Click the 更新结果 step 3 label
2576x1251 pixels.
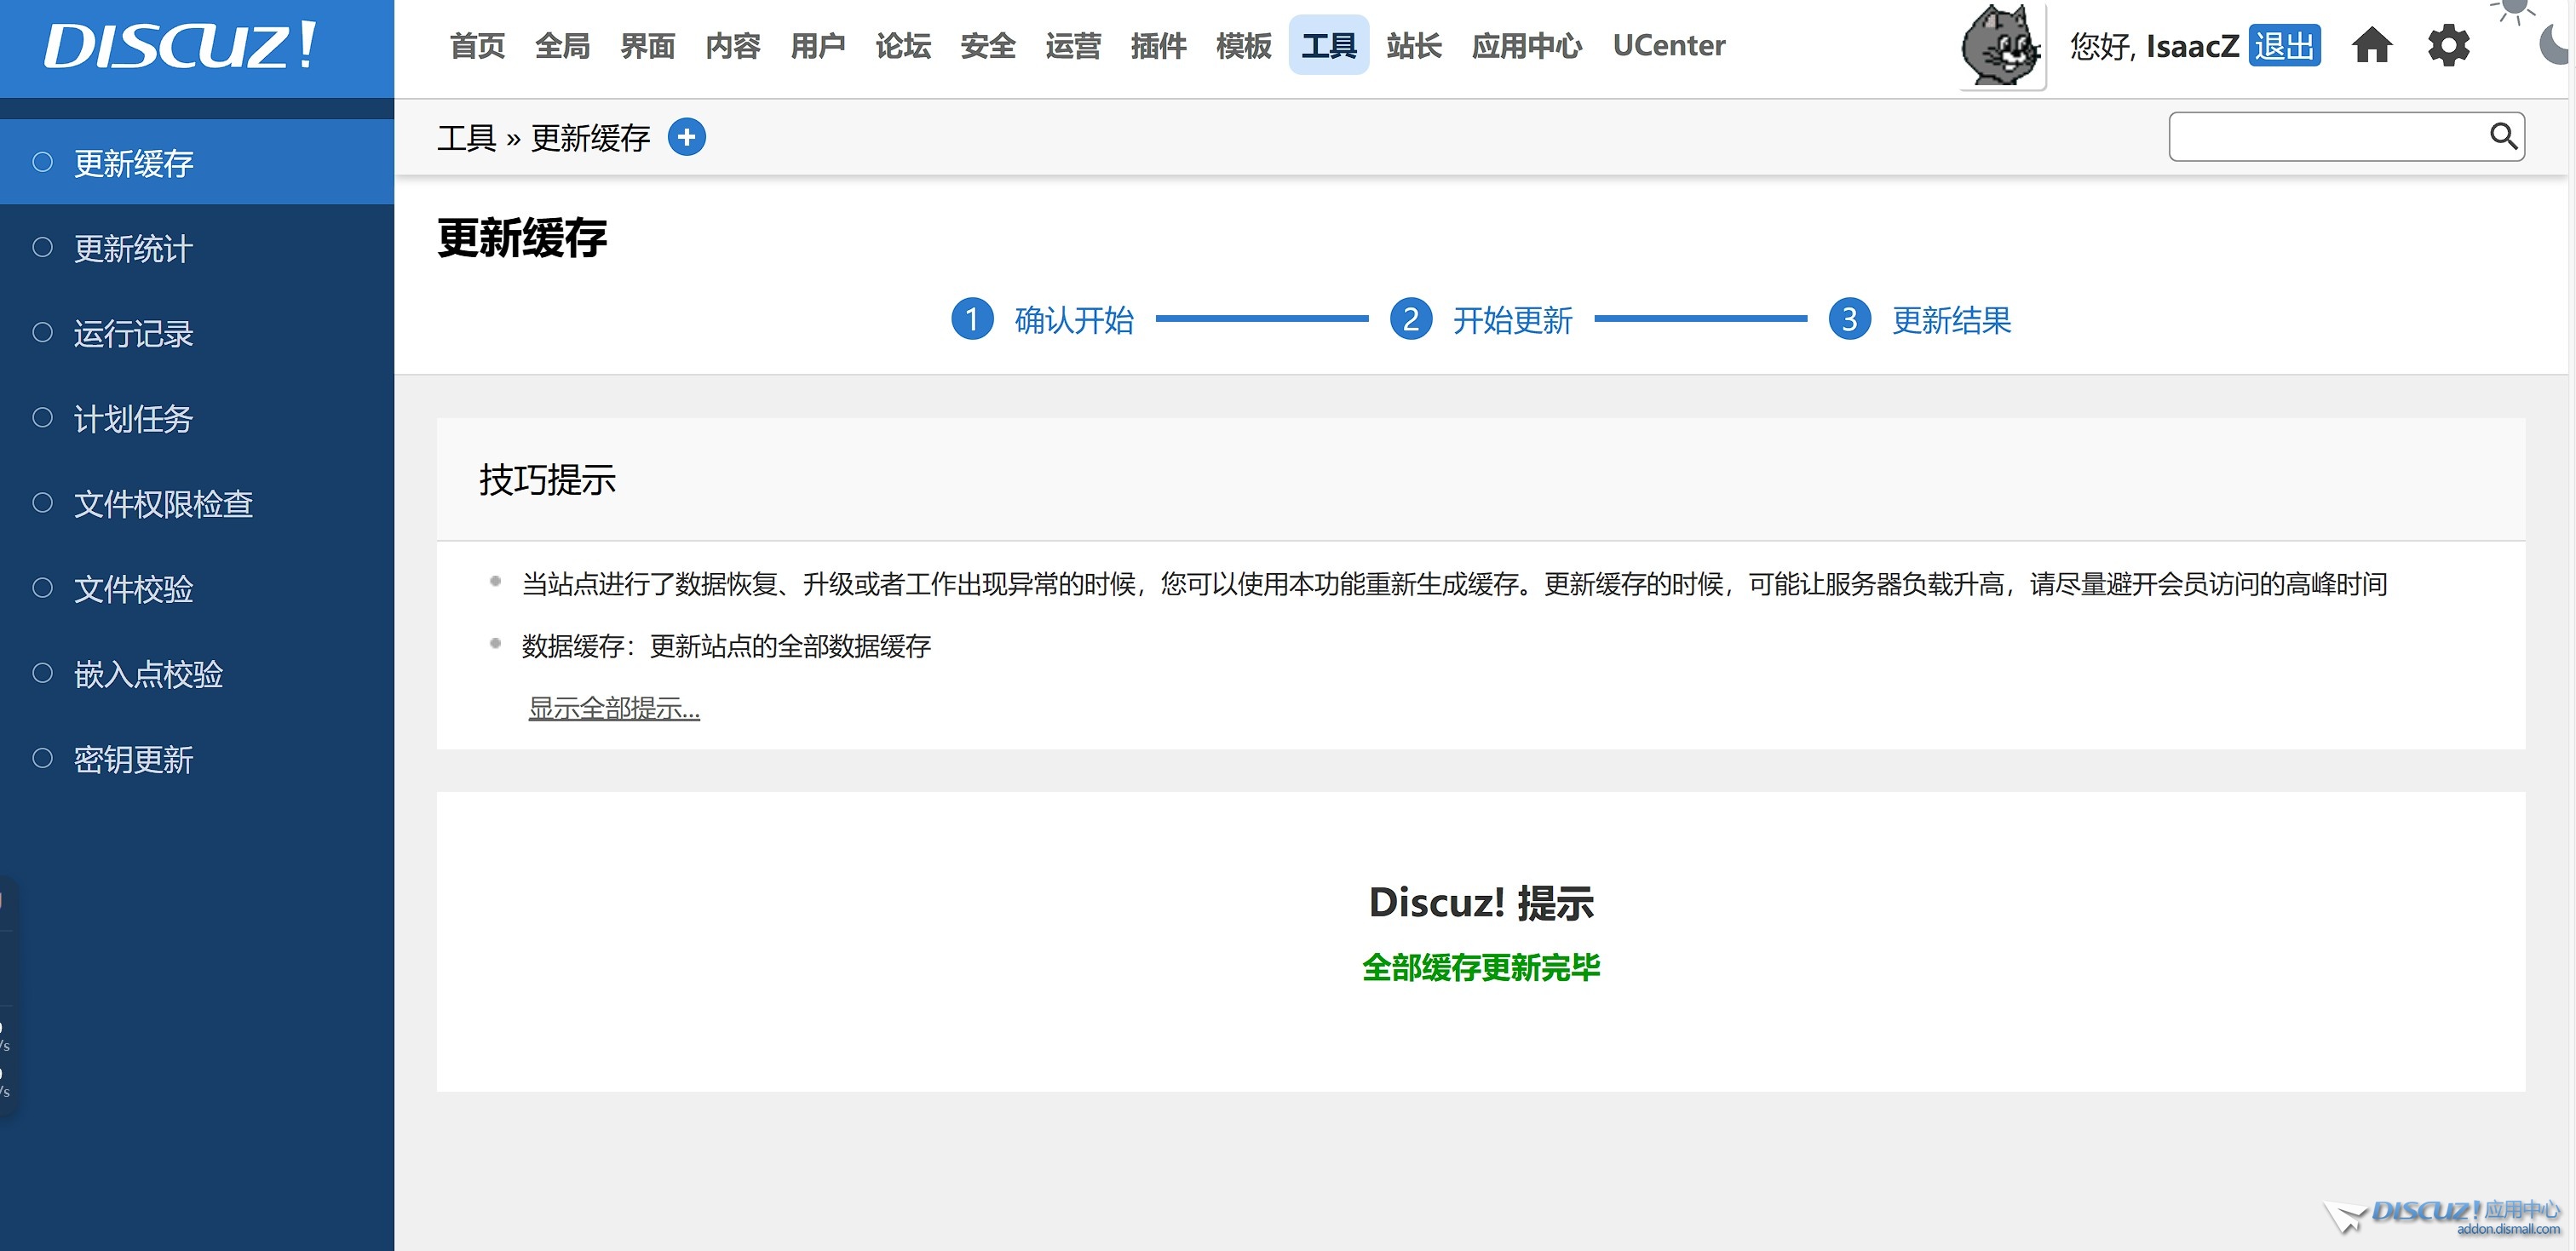click(x=1950, y=320)
